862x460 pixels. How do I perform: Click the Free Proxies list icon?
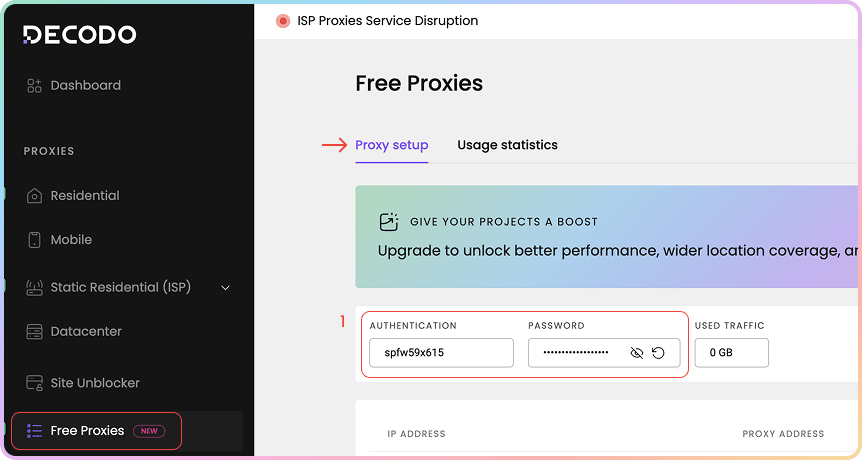point(34,431)
